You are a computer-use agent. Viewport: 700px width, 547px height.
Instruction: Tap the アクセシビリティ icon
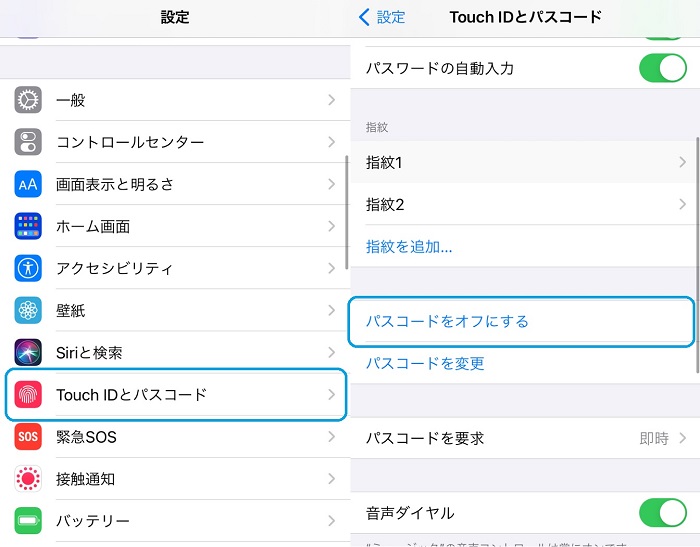(x=28, y=268)
